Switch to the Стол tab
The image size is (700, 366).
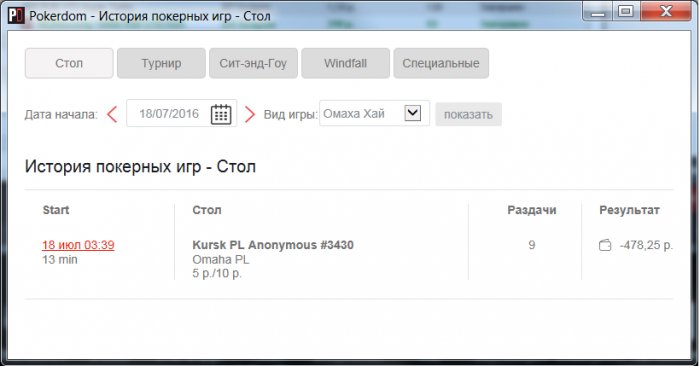tap(69, 63)
